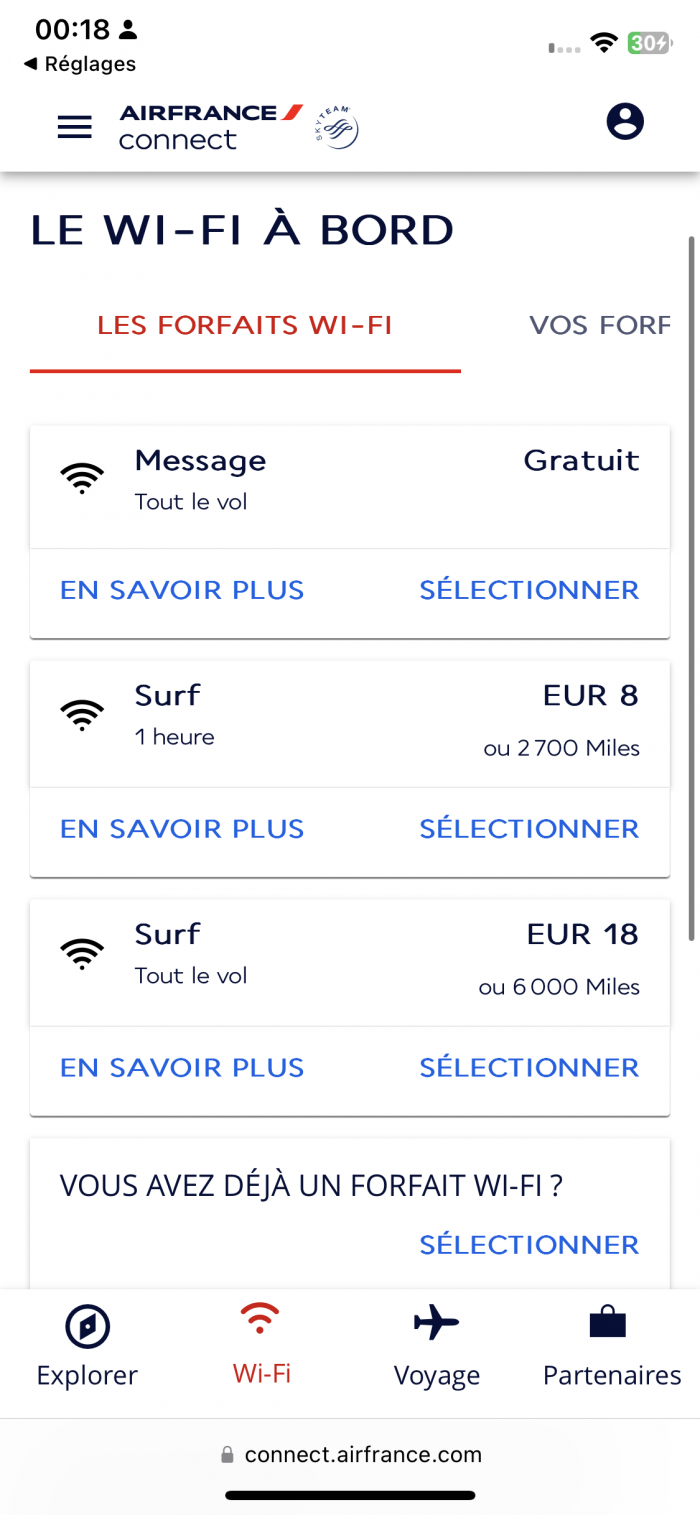This screenshot has width=700, height=1515.
Task: Tap Wi-Fi icon on Surf 1 heure plan
Action: [82, 714]
